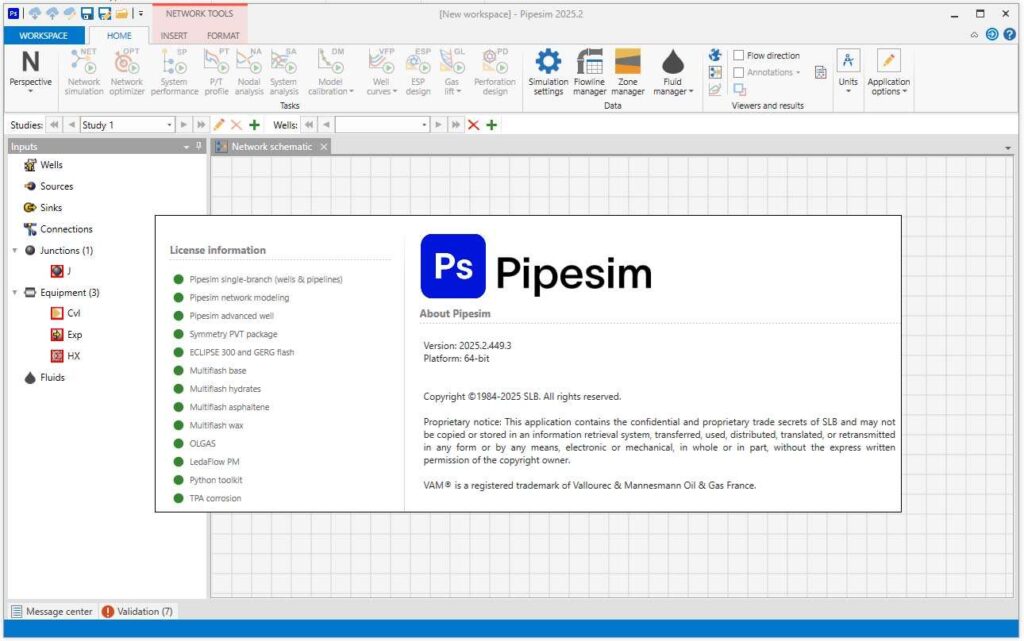Click the blue arrow-circle icon beside Help
This screenshot has width=1024, height=641.
point(992,35)
